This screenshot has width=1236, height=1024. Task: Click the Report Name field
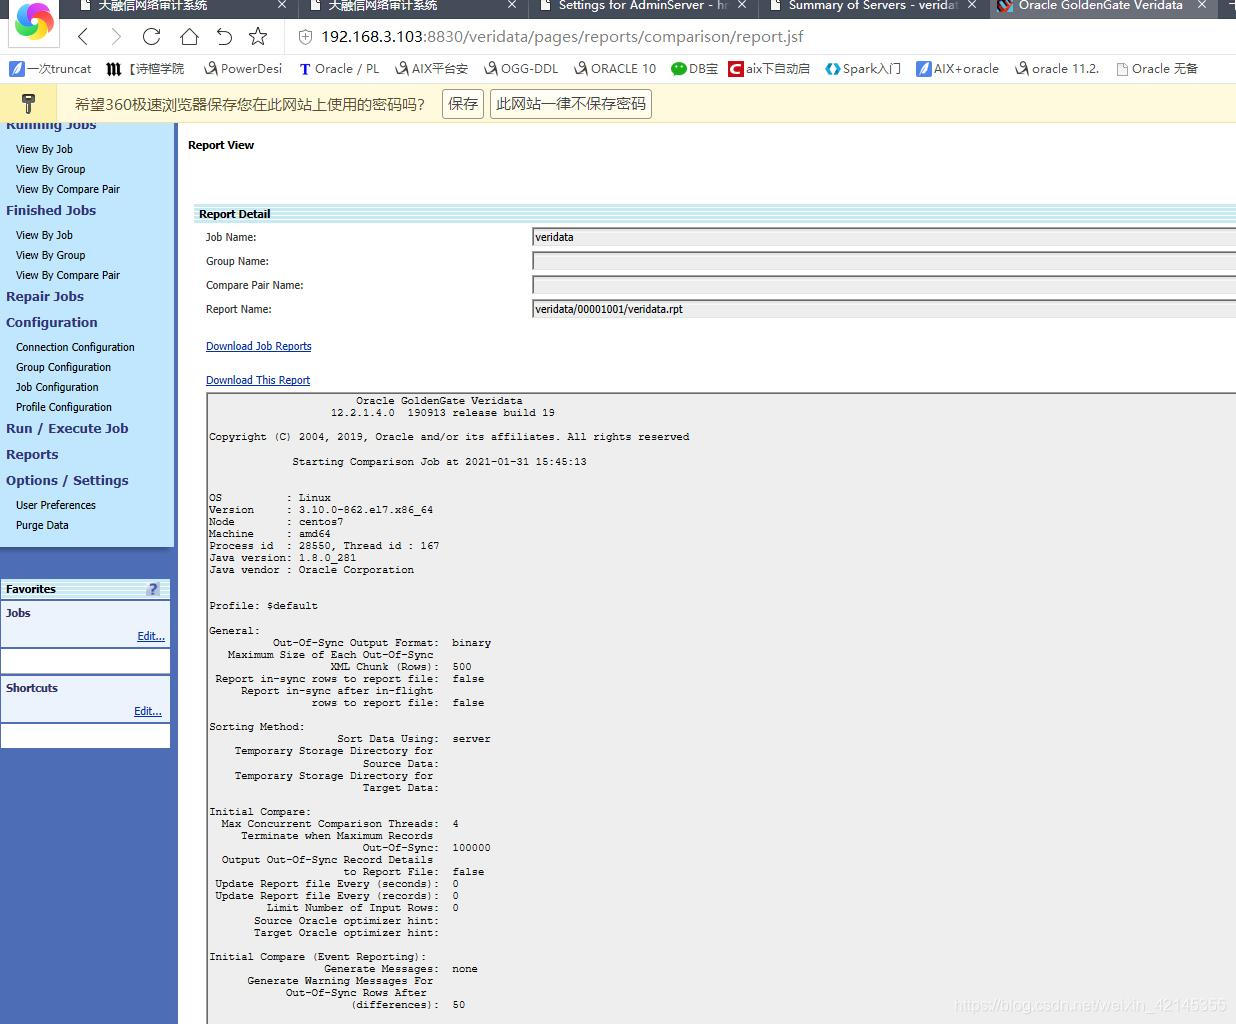[884, 309]
